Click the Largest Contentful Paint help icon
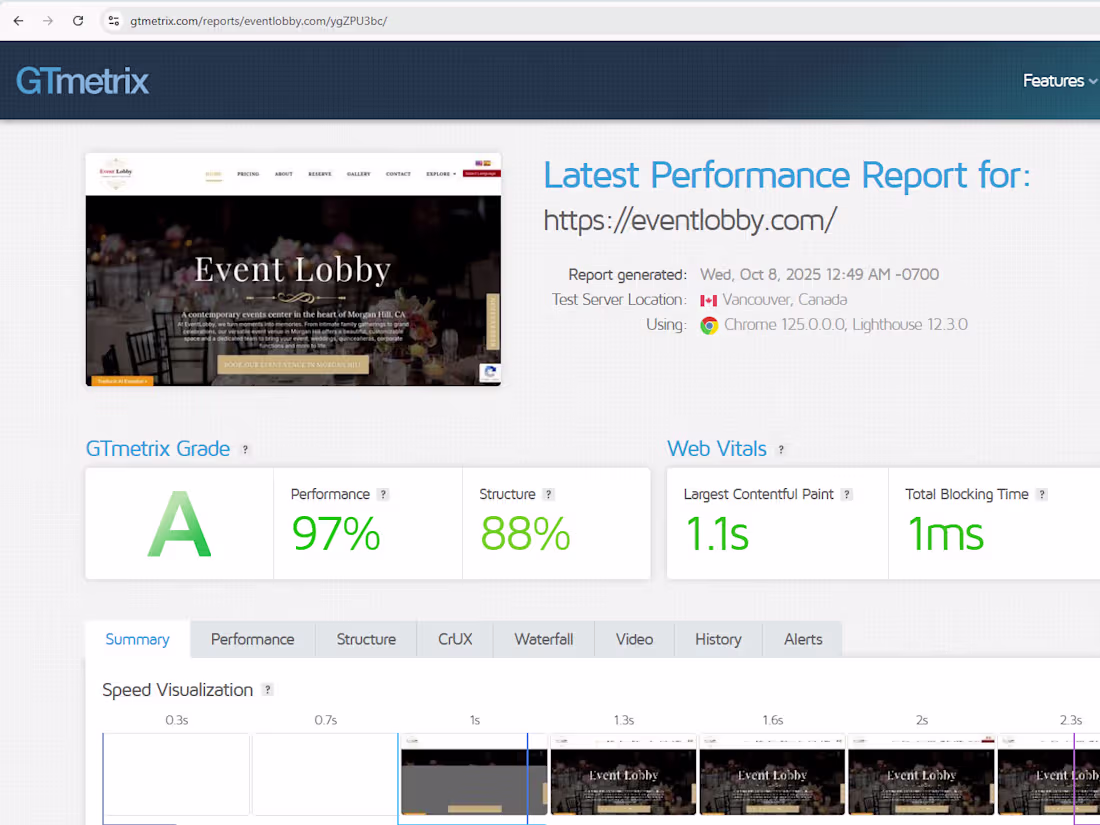Image resolution: width=1100 pixels, height=825 pixels. click(x=847, y=494)
